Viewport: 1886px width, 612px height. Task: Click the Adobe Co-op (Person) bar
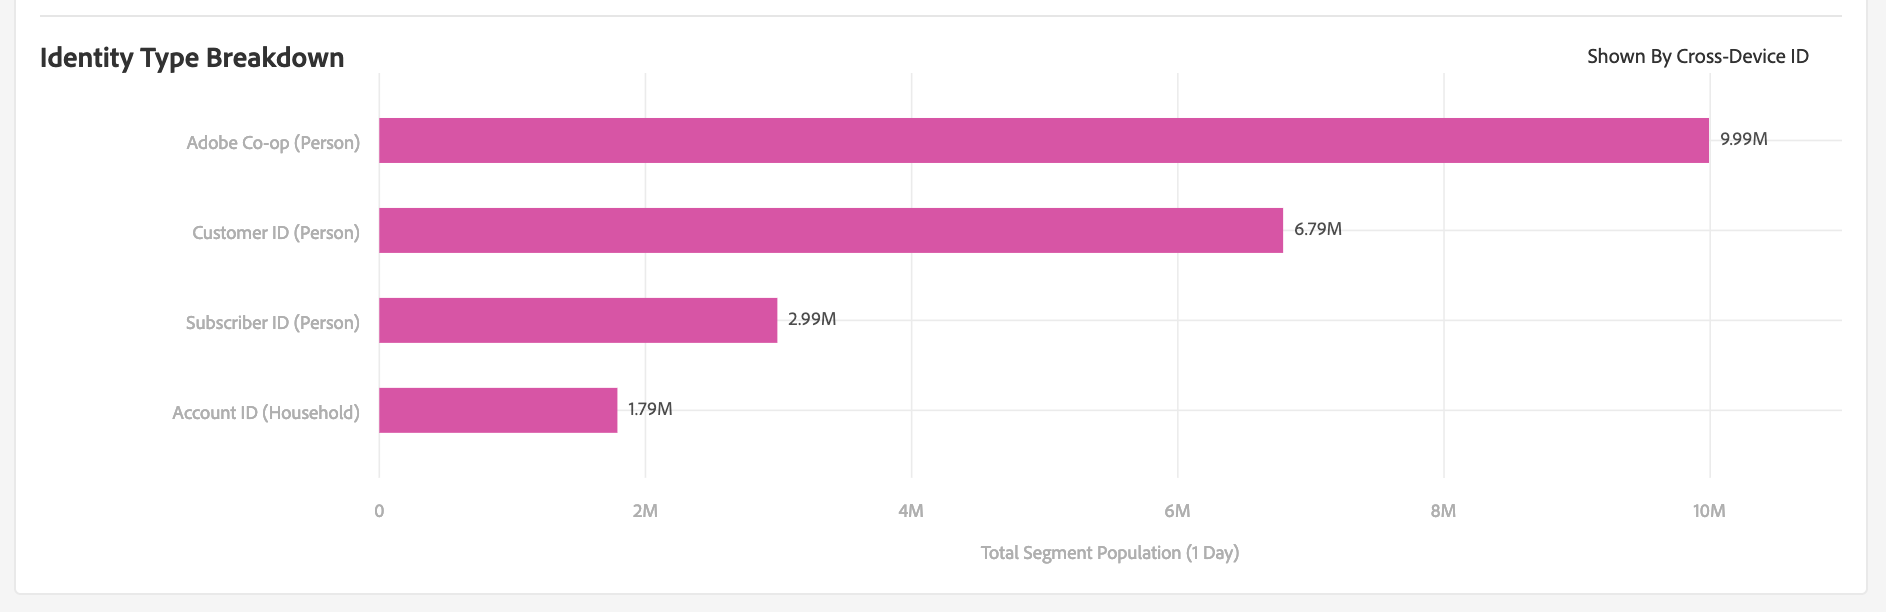[x=1043, y=140]
